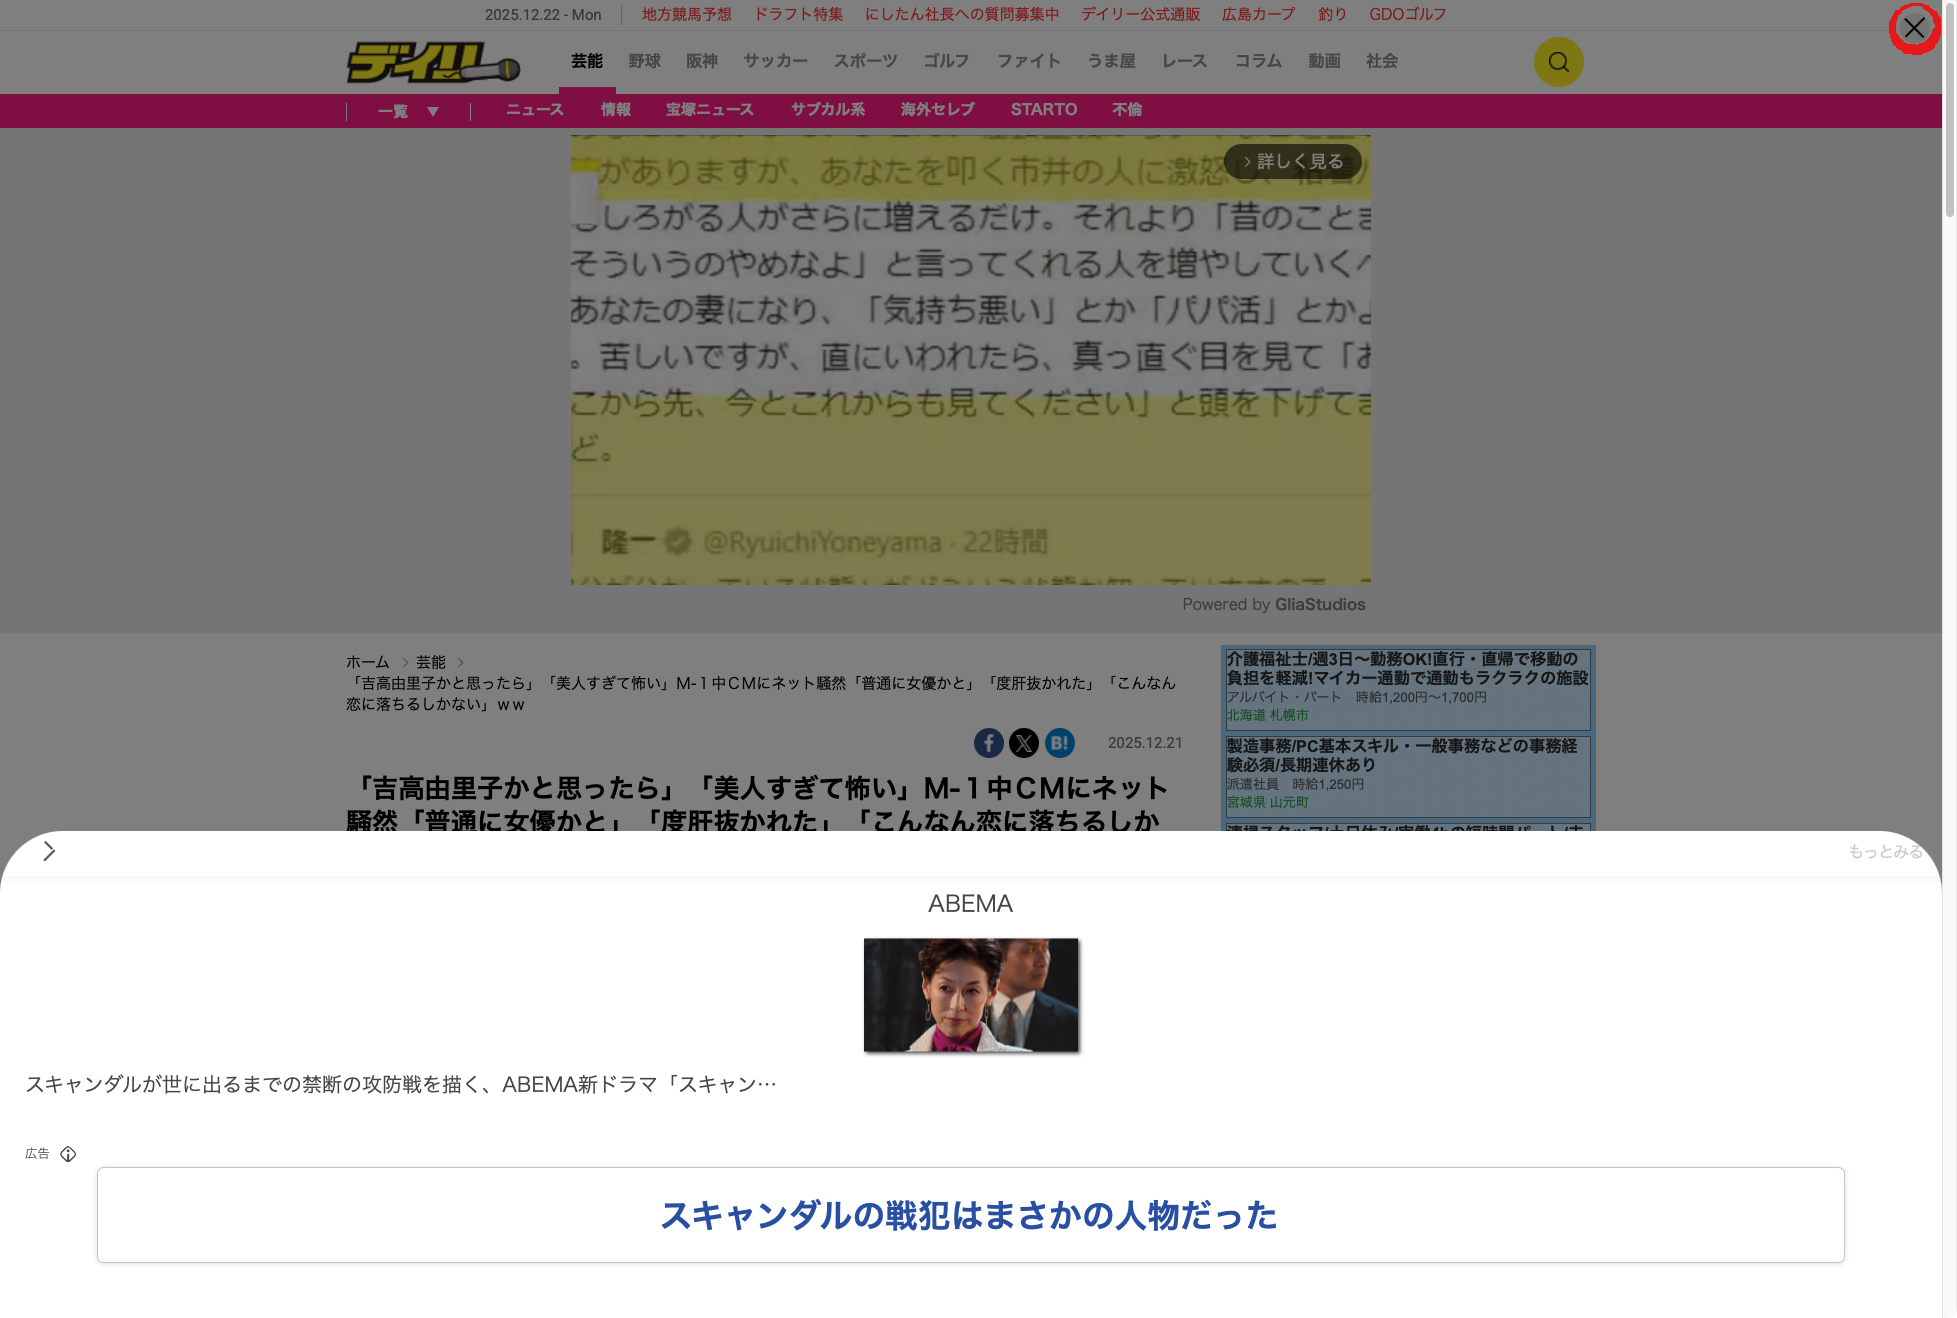Click the yellow search magnifier icon

pos(1558,62)
